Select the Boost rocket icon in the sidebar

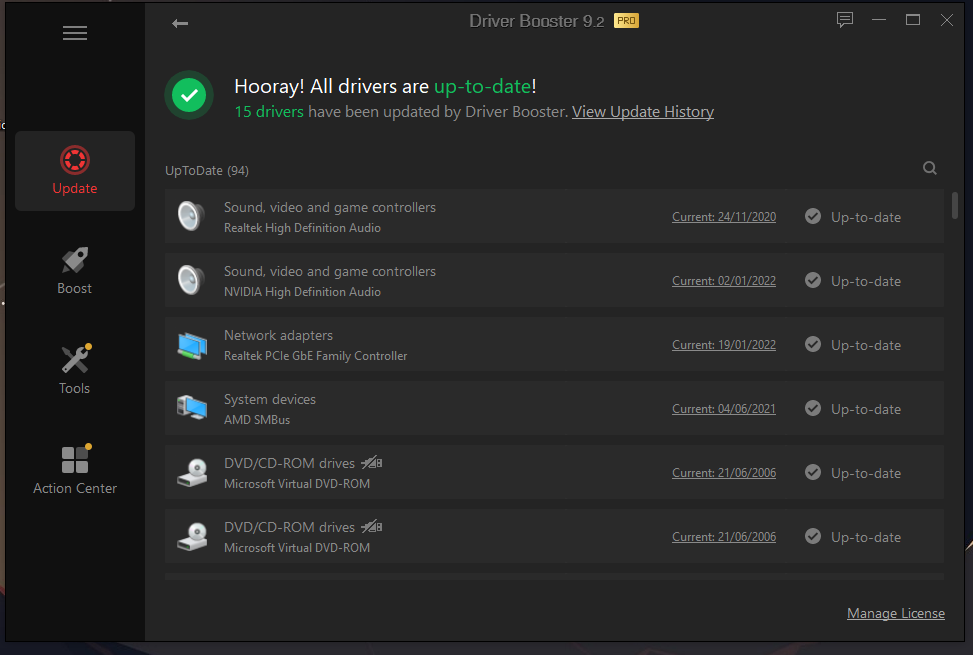[74, 260]
